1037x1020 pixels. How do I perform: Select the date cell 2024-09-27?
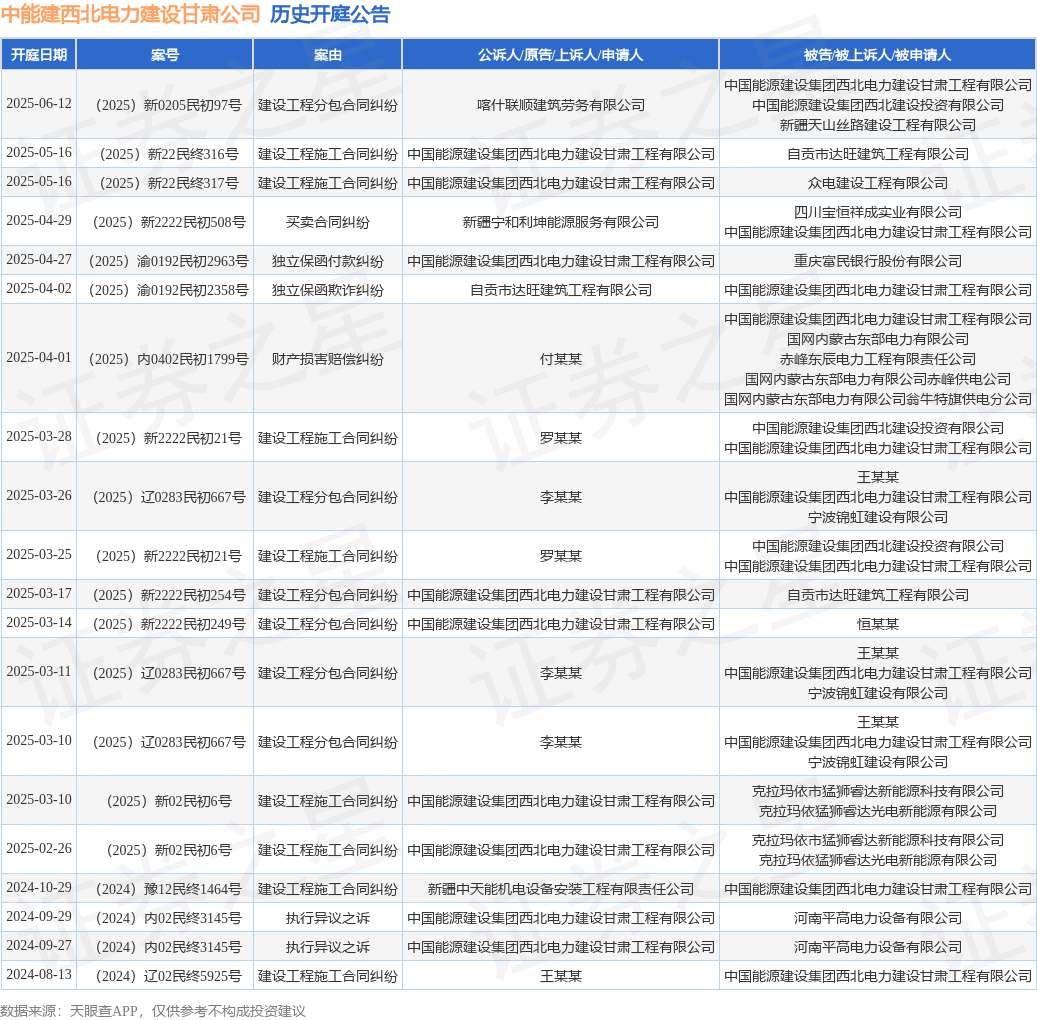(x=39, y=945)
